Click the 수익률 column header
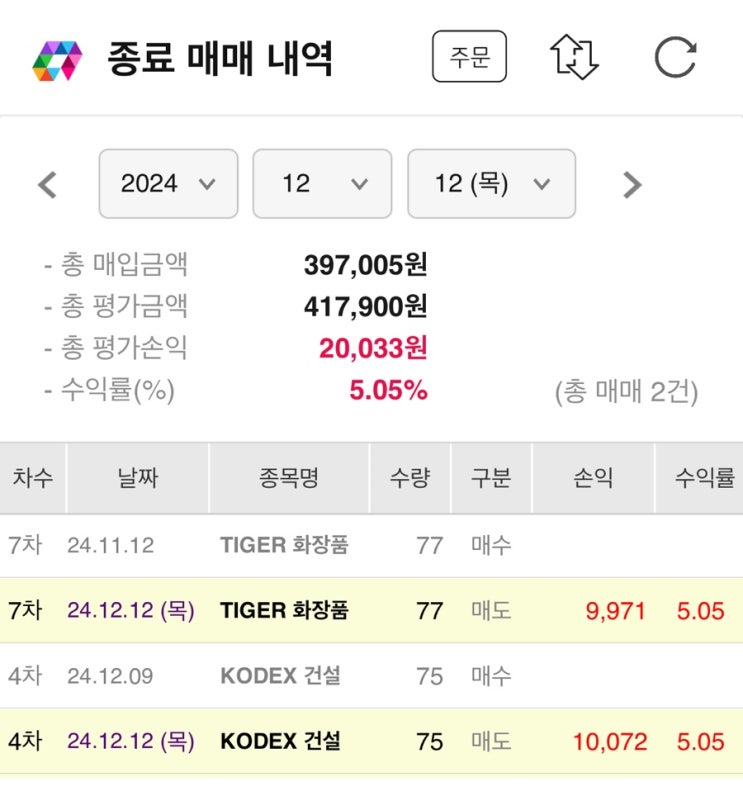Image resolution: width=743 pixels, height=796 pixels. [702, 478]
